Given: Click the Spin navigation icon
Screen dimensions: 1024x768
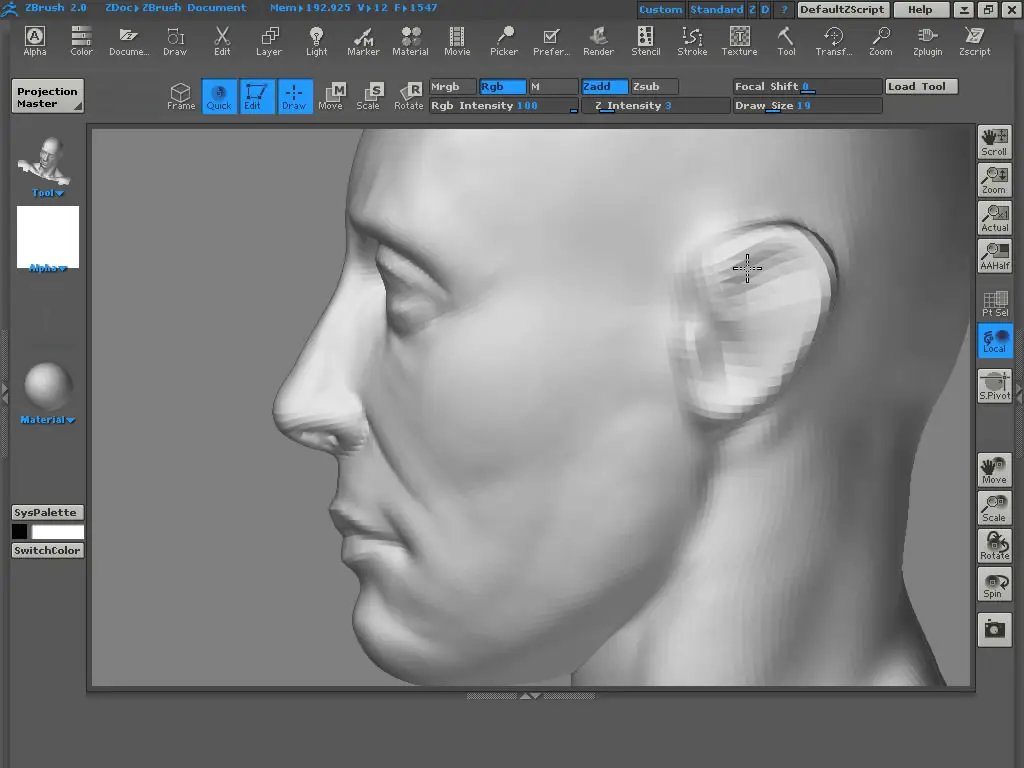Looking at the screenshot, I should [994, 584].
